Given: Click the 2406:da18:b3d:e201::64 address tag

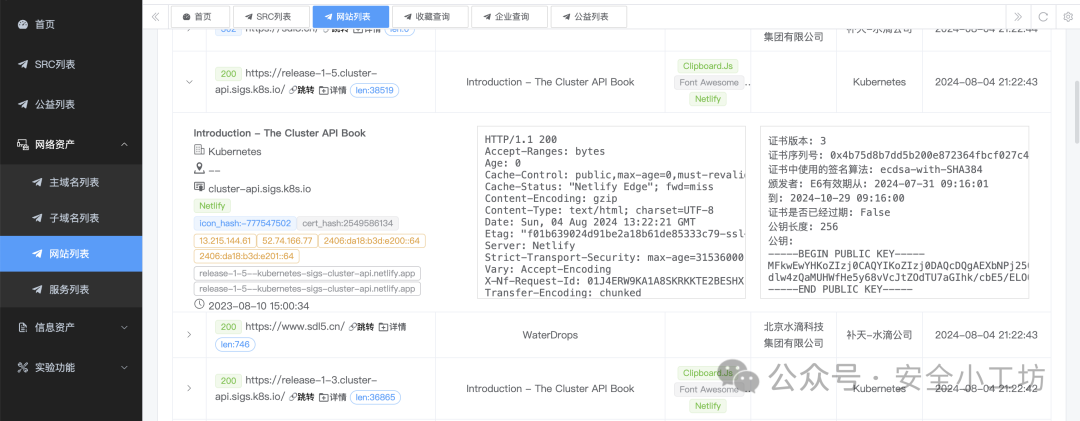Looking at the screenshot, I should pyautogui.click(x=247, y=256).
